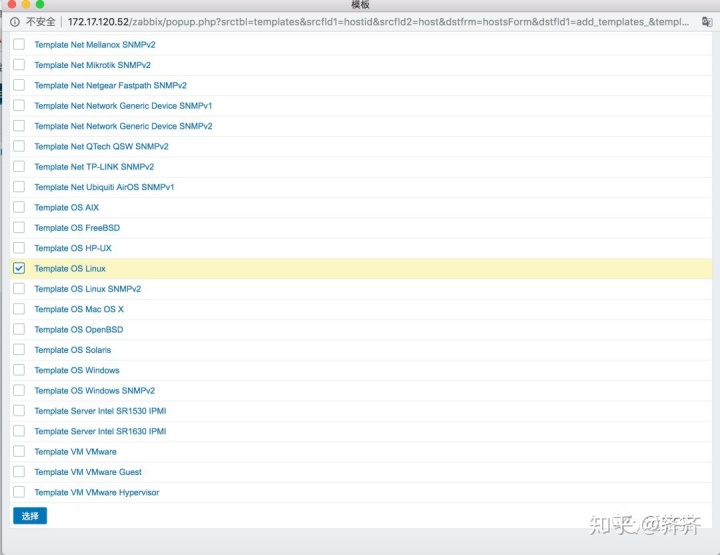Image resolution: width=720 pixels, height=555 pixels.
Task: Check Template Net TP-LINK SNMPv2 checkbox
Action: coord(19,167)
